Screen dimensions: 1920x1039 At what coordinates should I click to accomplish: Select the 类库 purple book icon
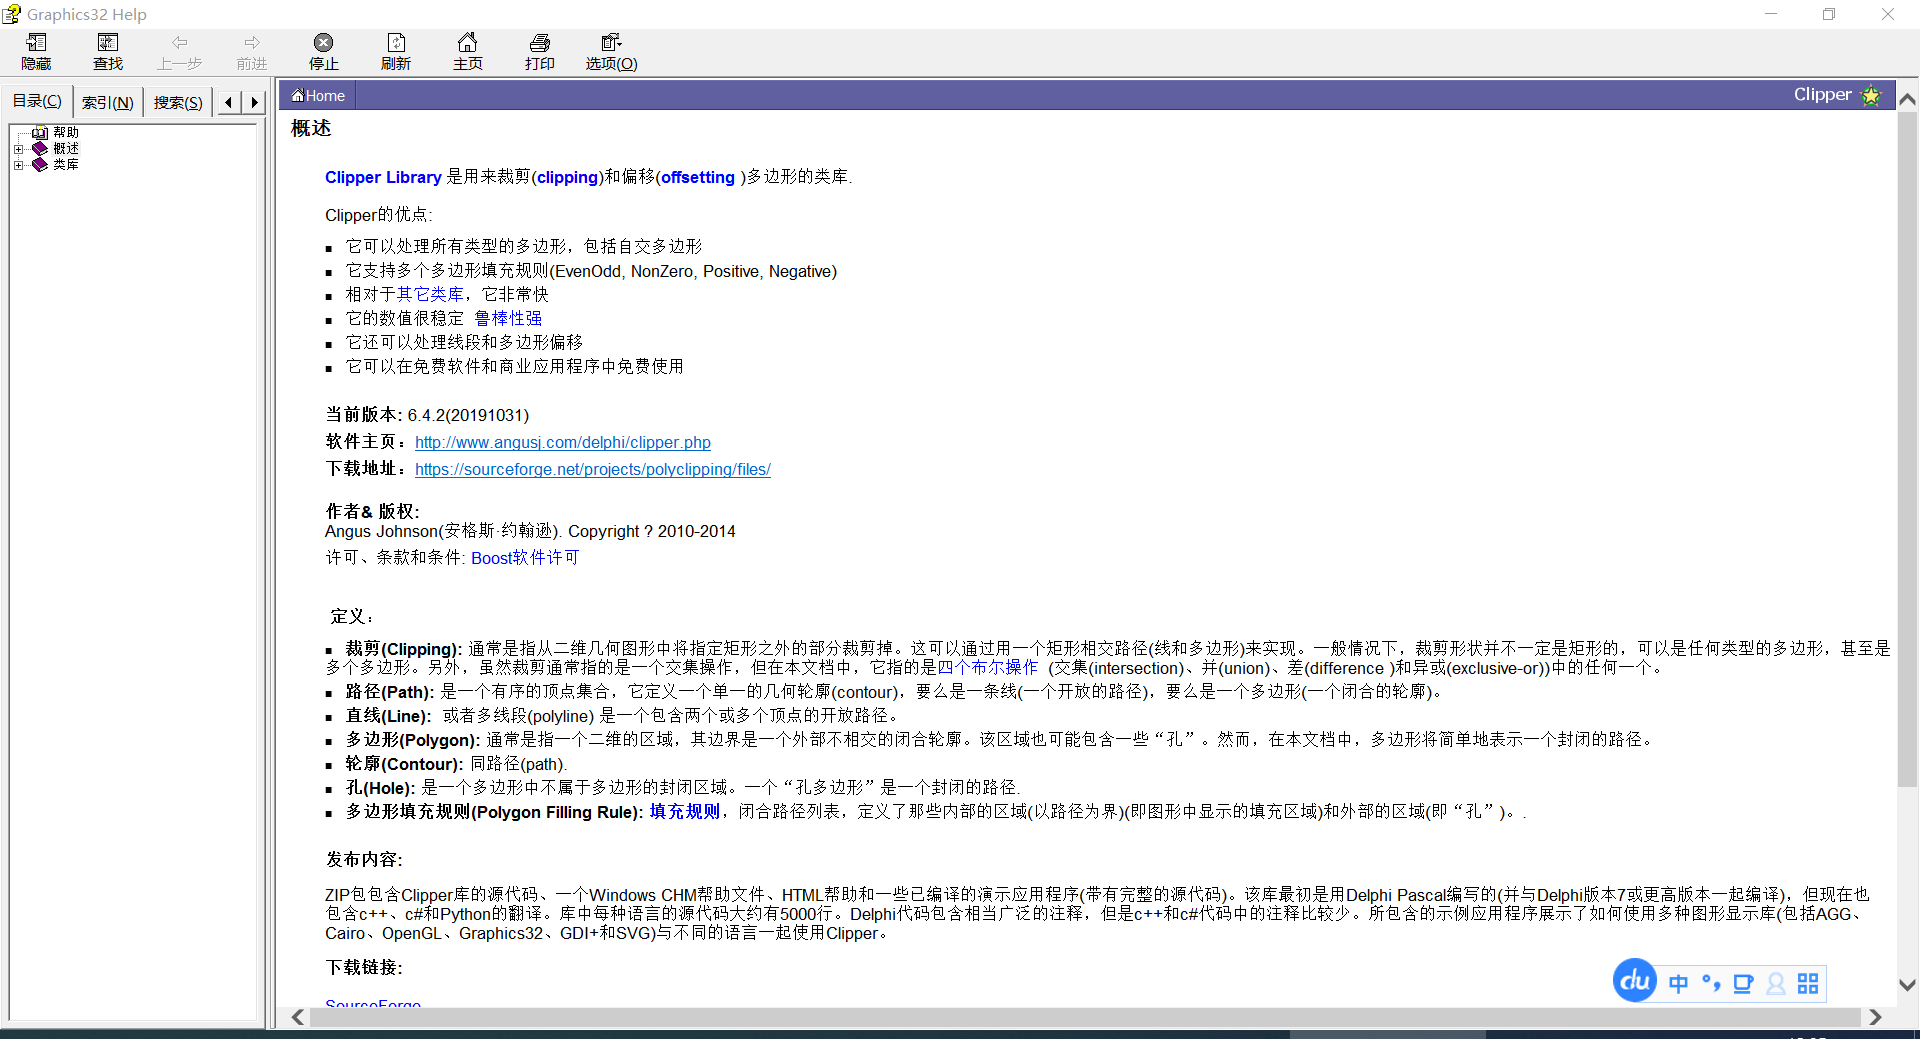tap(40, 164)
